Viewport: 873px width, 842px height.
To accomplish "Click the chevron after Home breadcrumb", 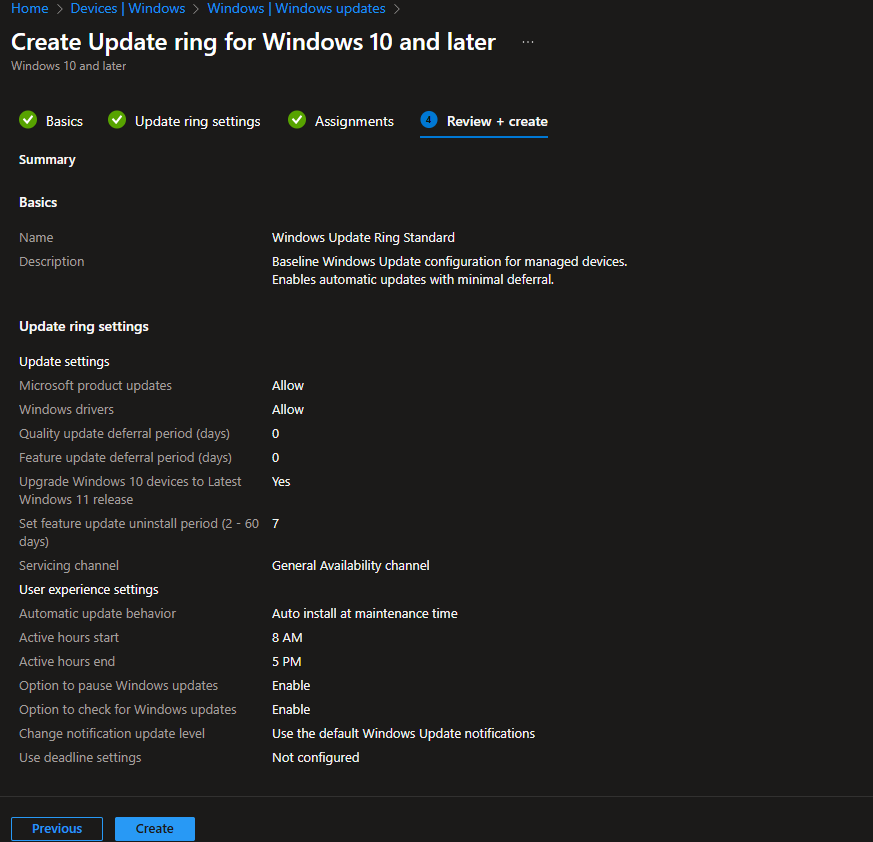I will (x=60, y=9).
